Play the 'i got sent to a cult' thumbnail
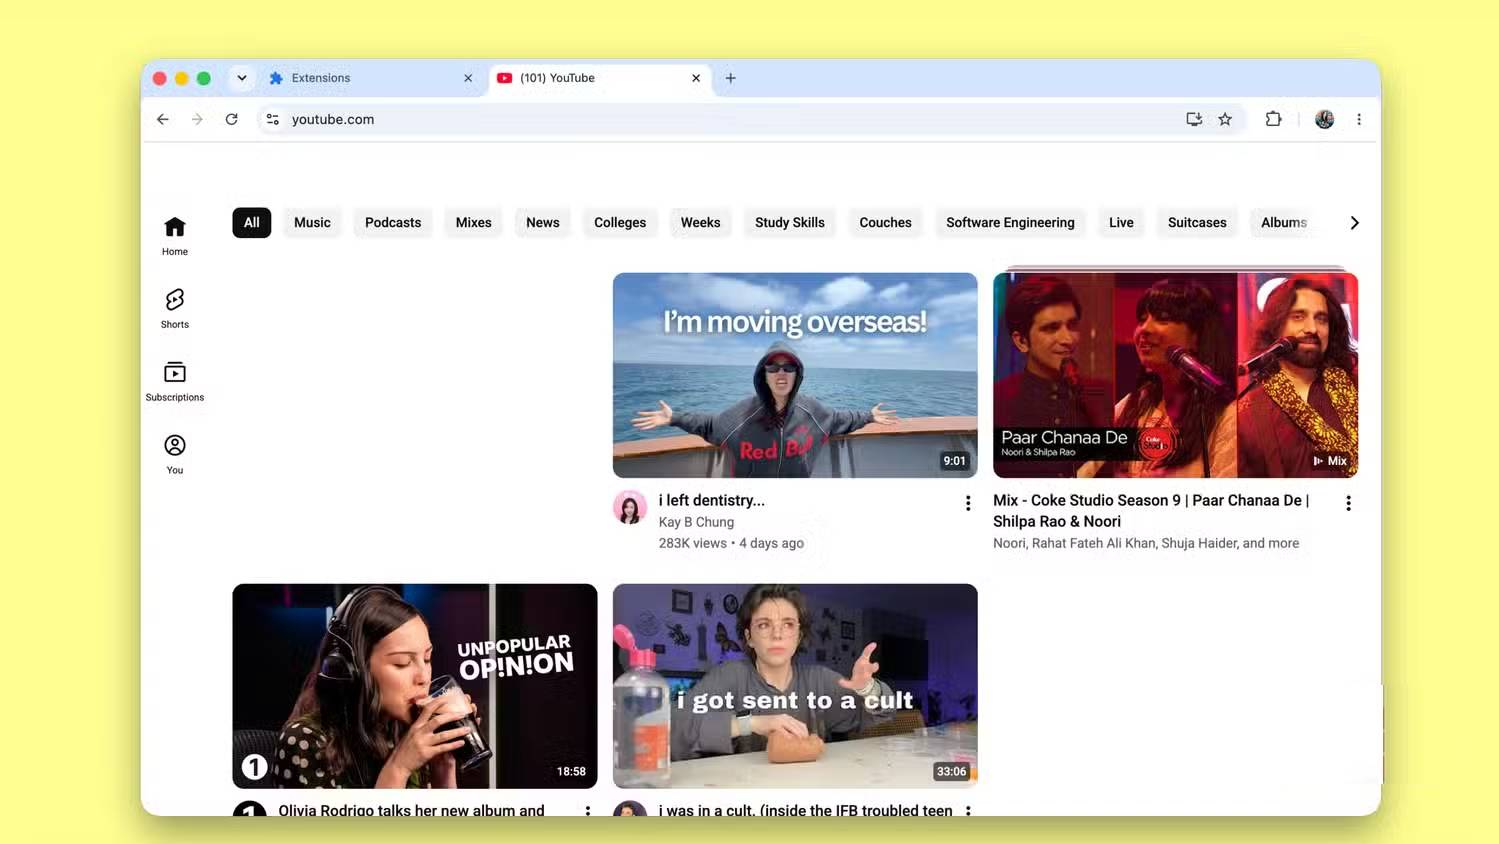 [795, 686]
